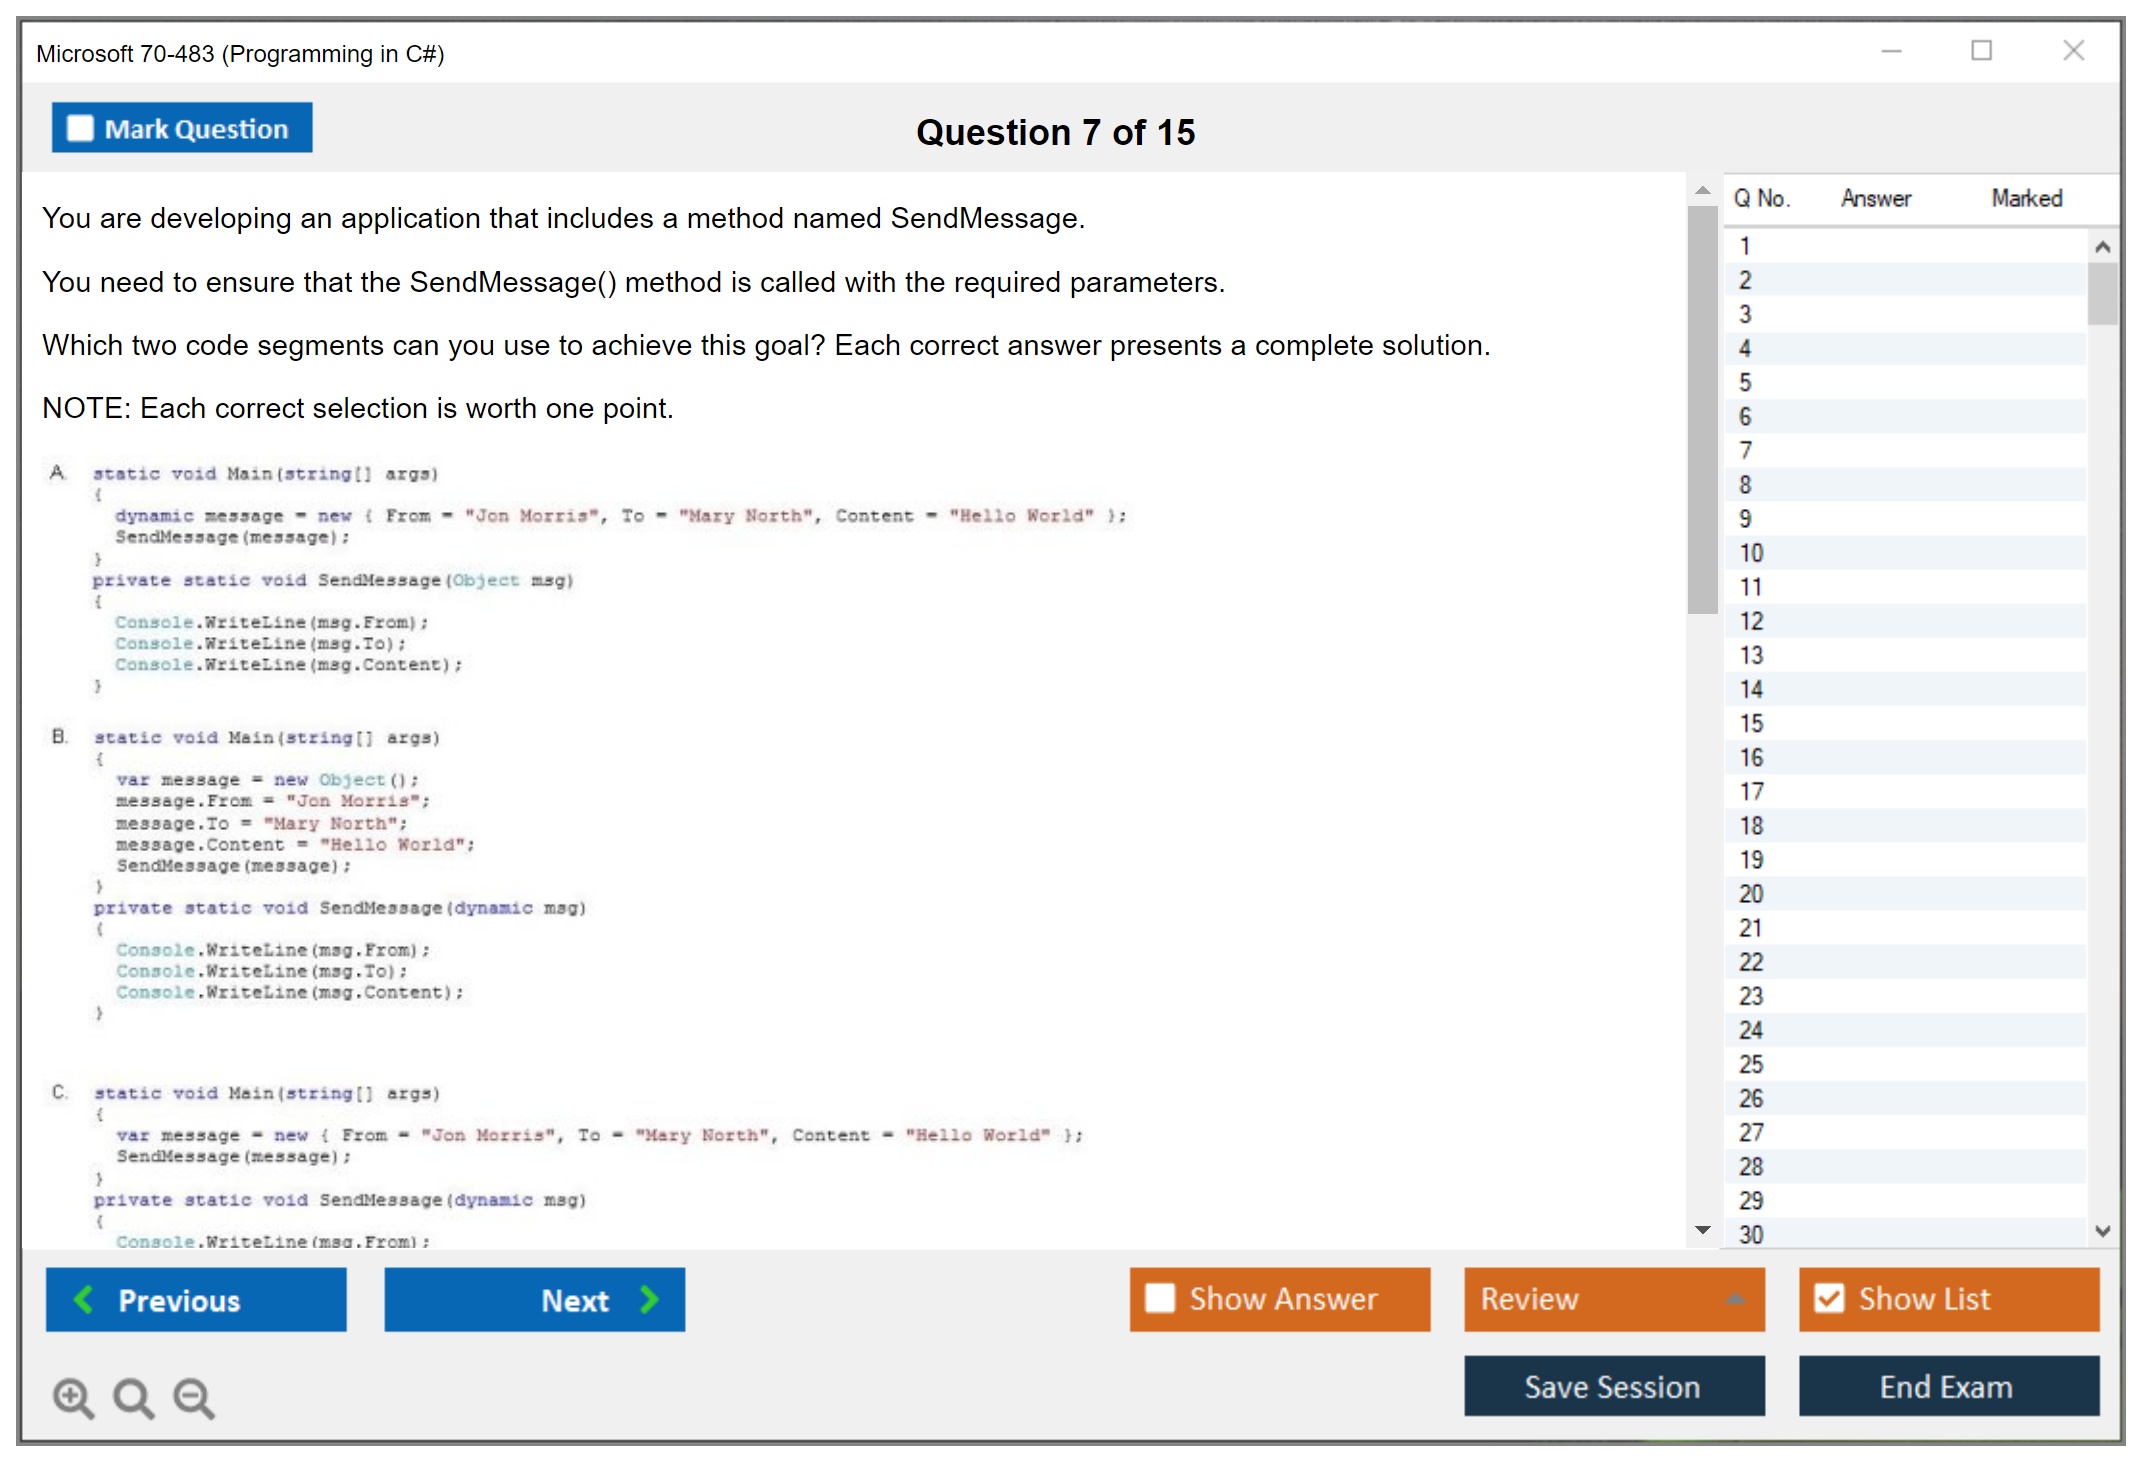Screen dimensions: 2150x1470
Task: Close the exam window
Action: [2073, 51]
